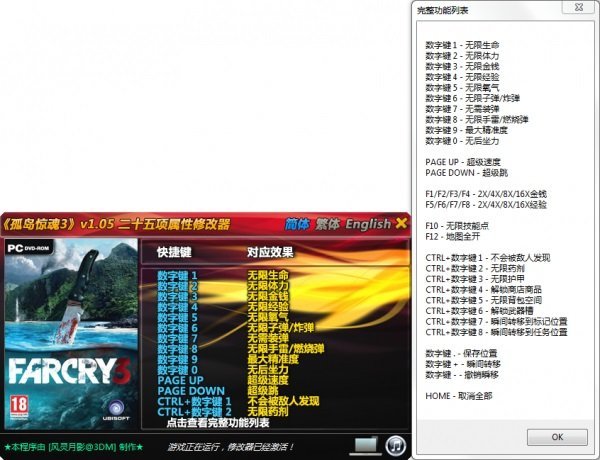This screenshot has height=460, width=600.
Task: Click CTRL+数字键 7 瞬间转移到标记位置 line
Action: pos(496,321)
